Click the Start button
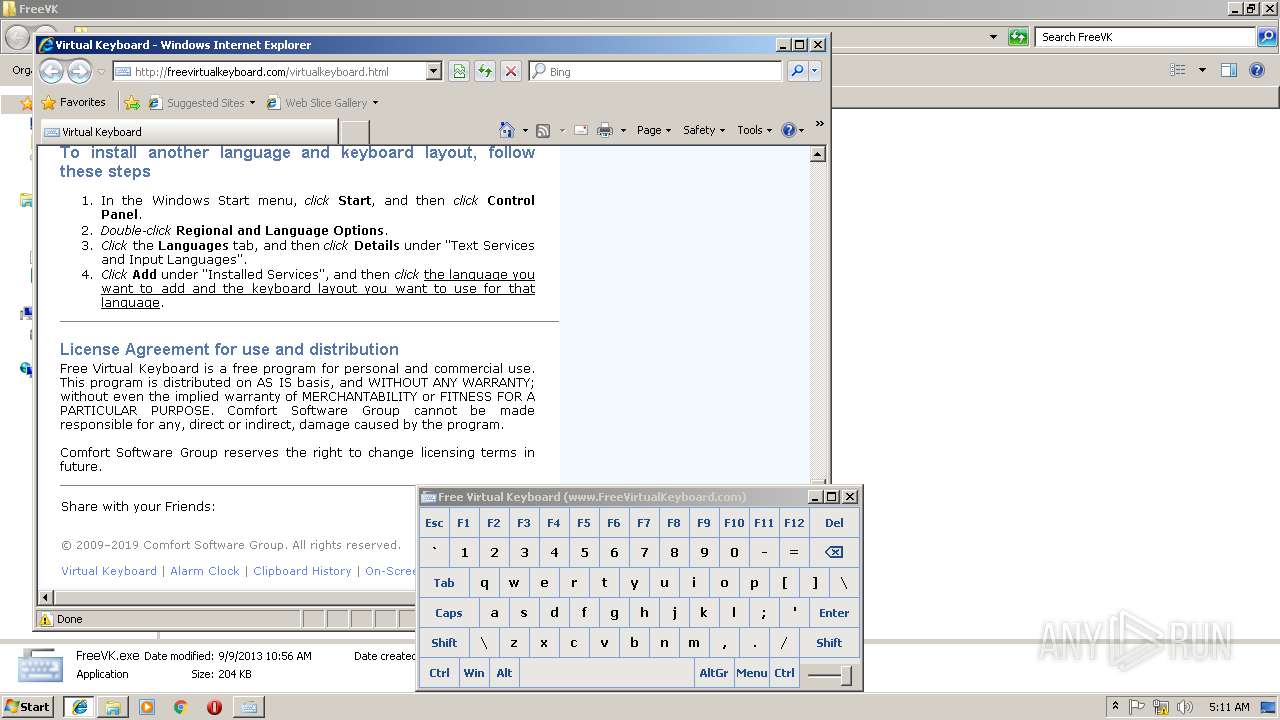This screenshot has height=720, width=1280. click(x=28, y=707)
